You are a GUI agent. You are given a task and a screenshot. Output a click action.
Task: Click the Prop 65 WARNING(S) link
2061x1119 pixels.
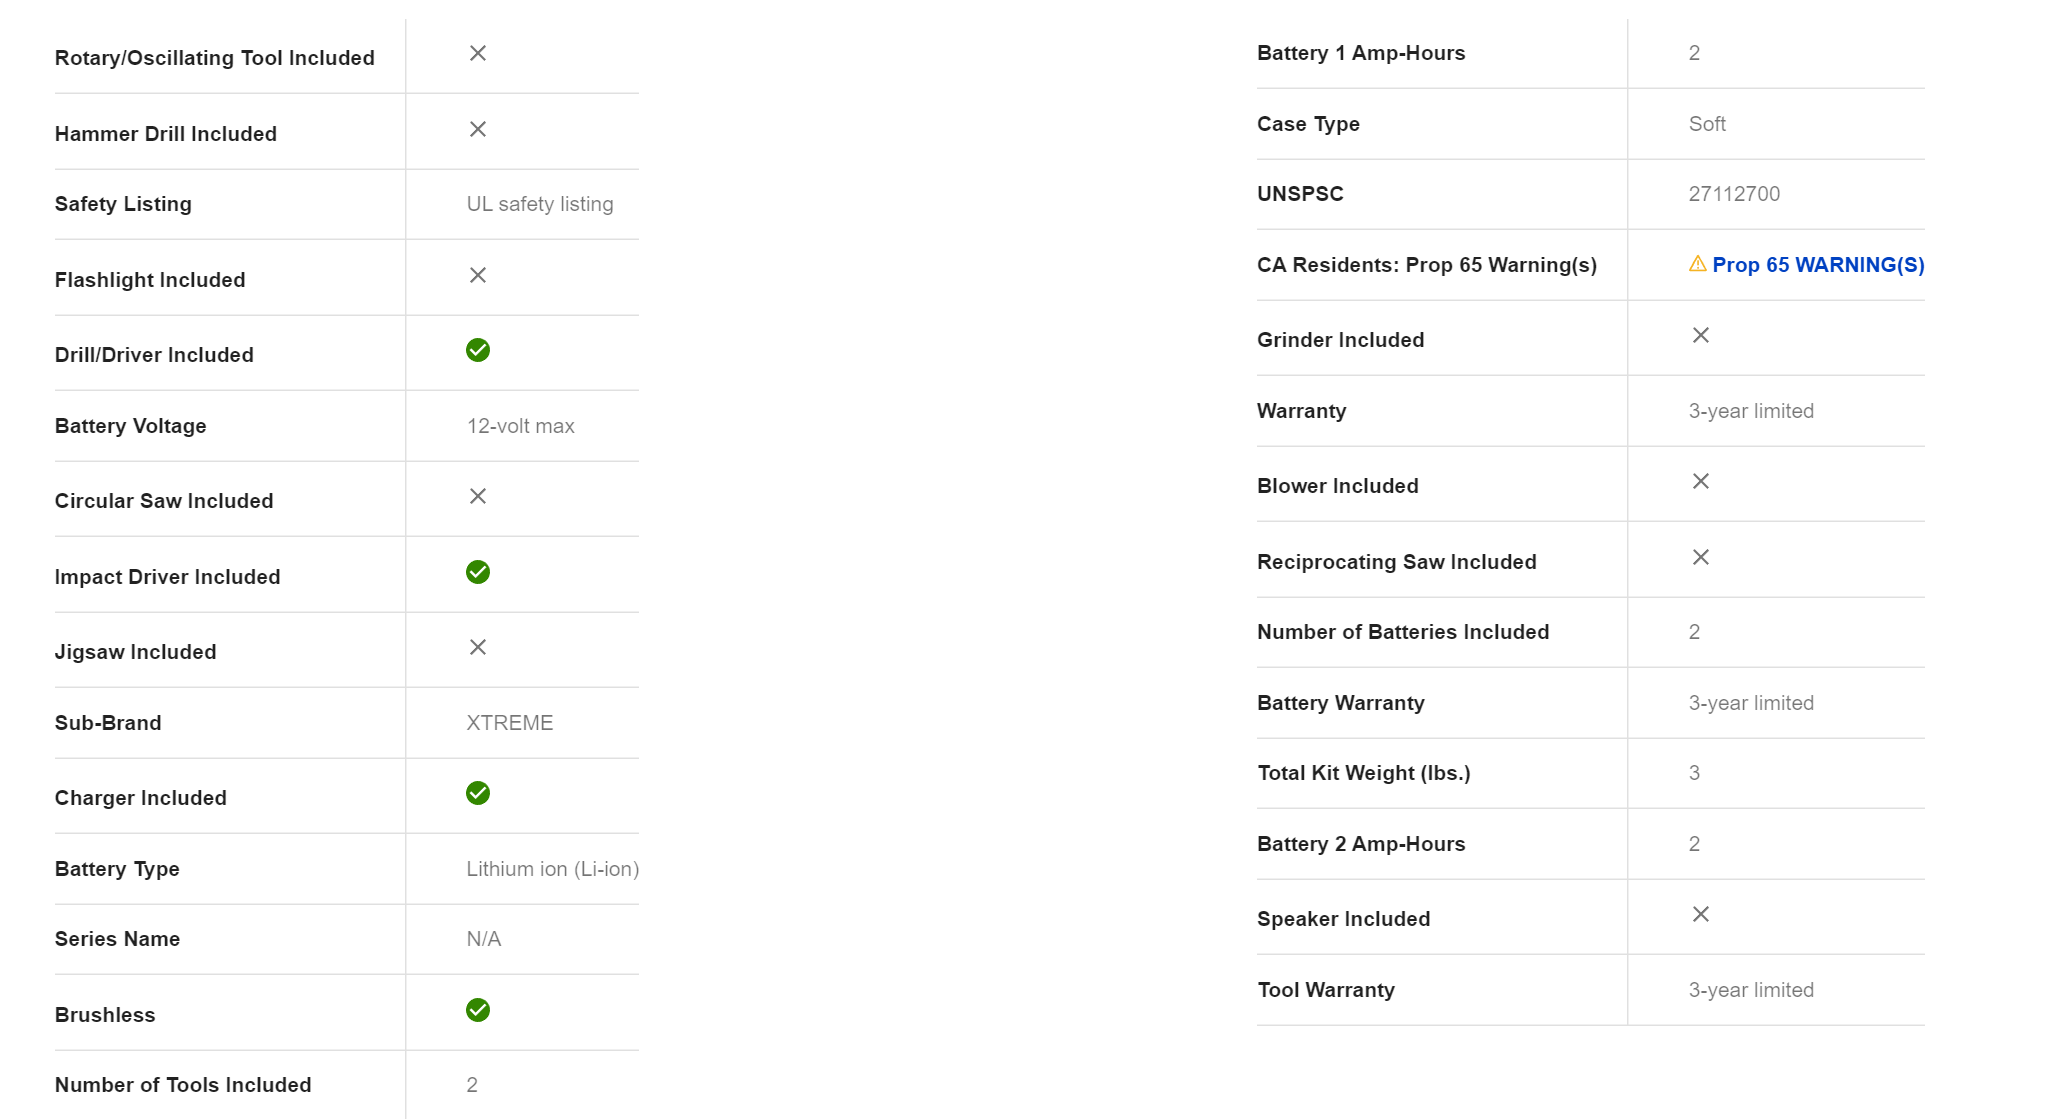point(1817,265)
